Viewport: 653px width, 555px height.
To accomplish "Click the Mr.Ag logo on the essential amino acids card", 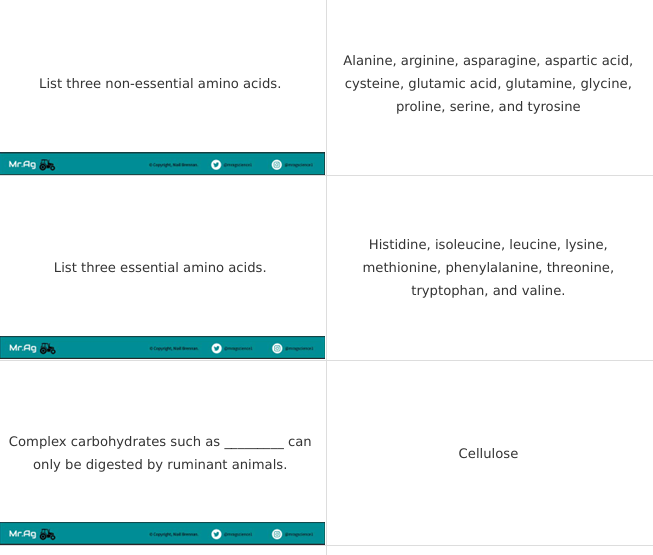I will click(22, 348).
